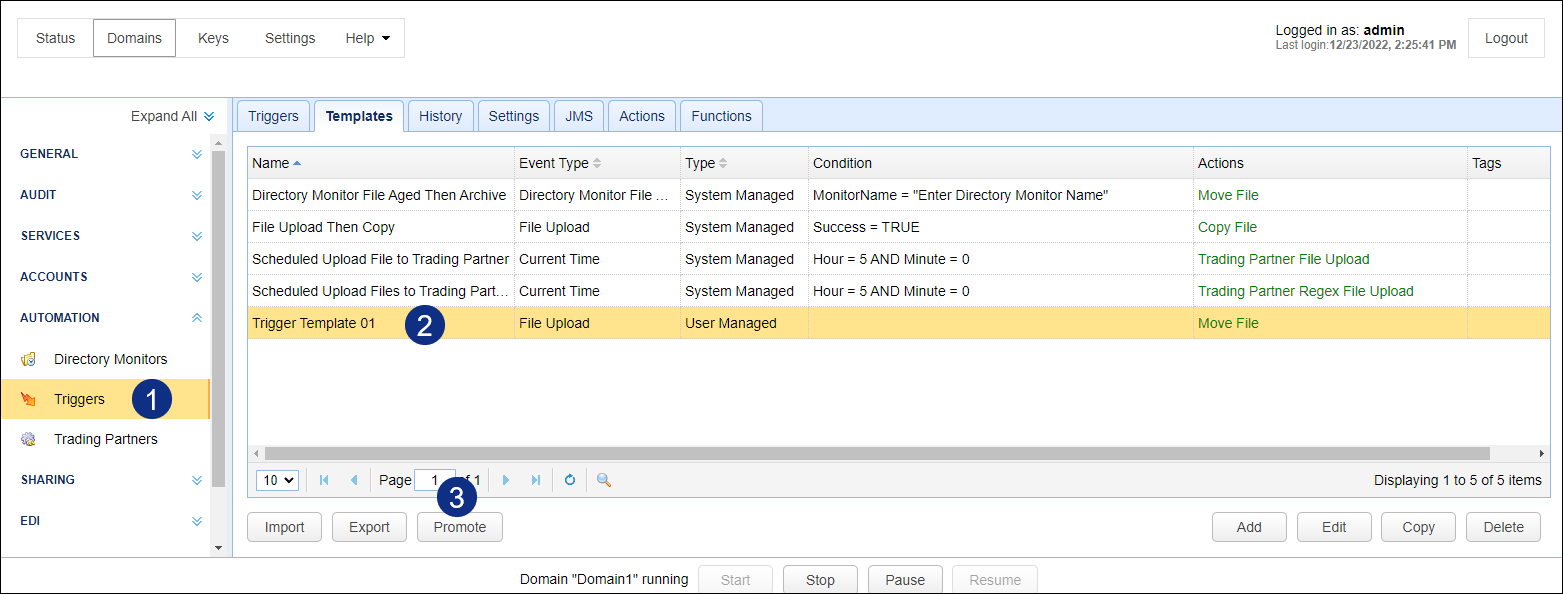Click the sidebar vertical scrollbar
Image resolution: width=1563 pixels, height=594 pixels.
point(219,320)
